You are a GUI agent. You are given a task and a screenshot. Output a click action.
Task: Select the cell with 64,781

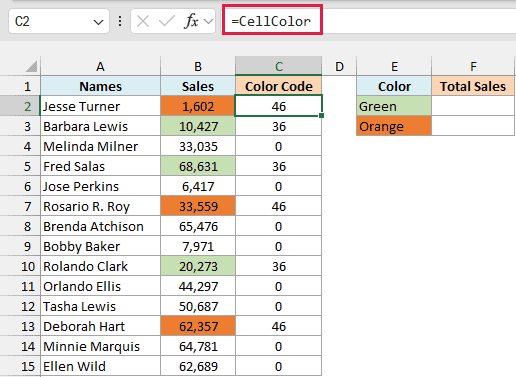198,346
